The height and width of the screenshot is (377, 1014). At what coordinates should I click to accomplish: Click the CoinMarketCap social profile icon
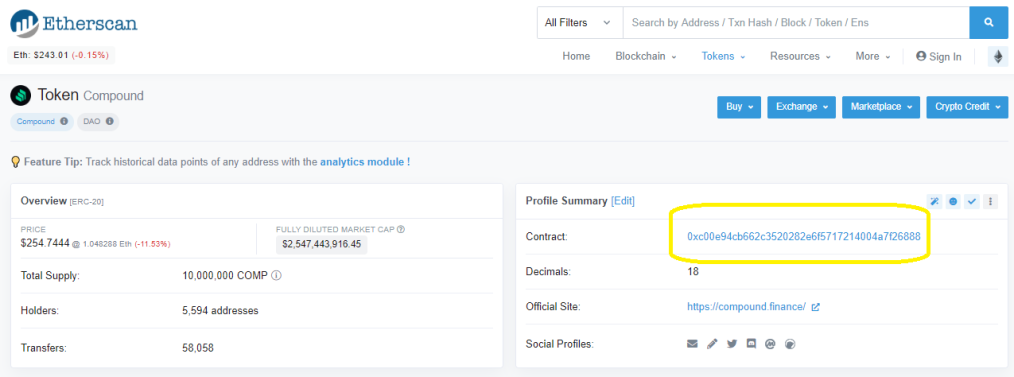point(770,344)
